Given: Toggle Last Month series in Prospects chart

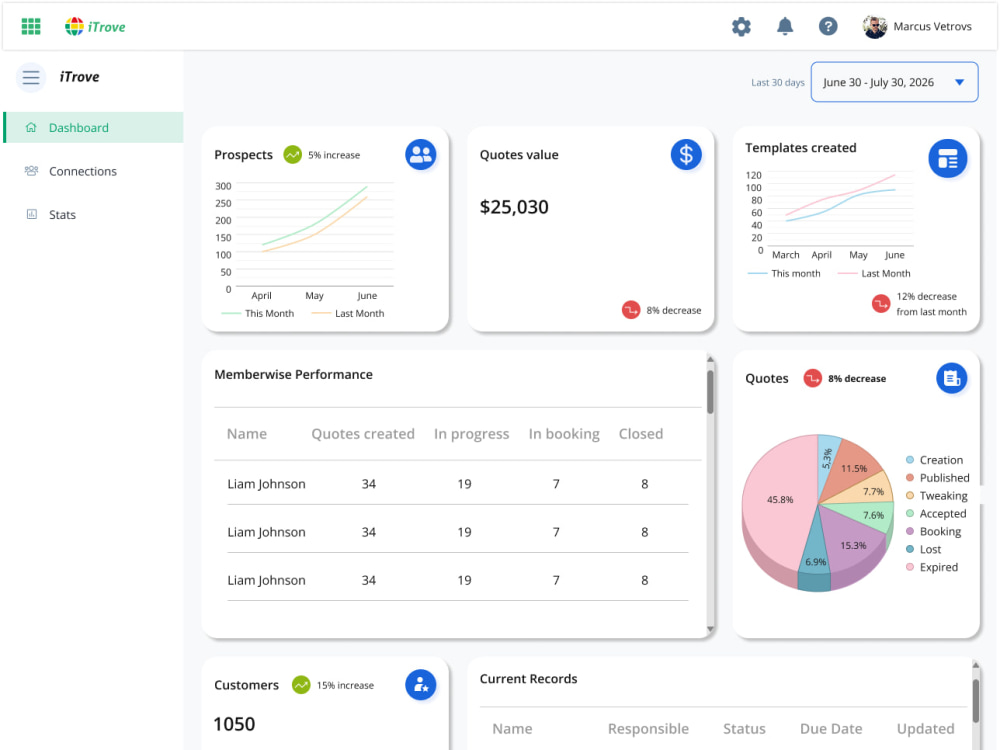Looking at the screenshot, I should (348, 313).
